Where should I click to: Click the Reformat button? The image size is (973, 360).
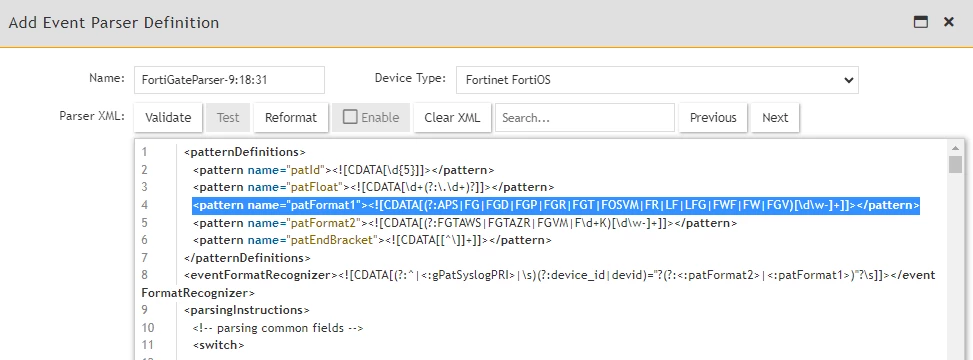pyautogui.click(x=290, y=117)
